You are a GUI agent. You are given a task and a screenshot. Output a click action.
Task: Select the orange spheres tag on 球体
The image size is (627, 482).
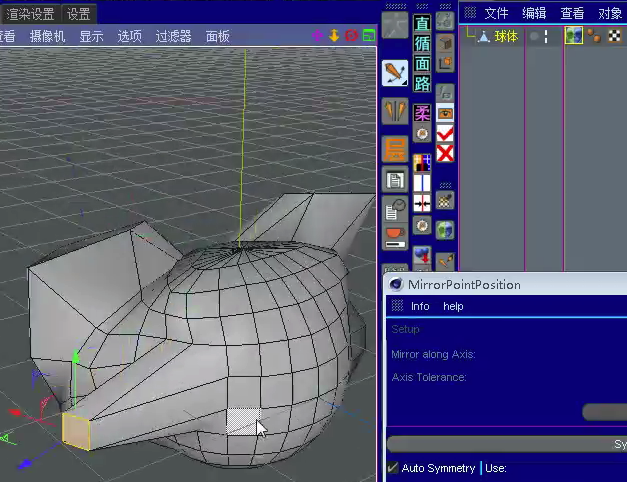coord(594,36)
